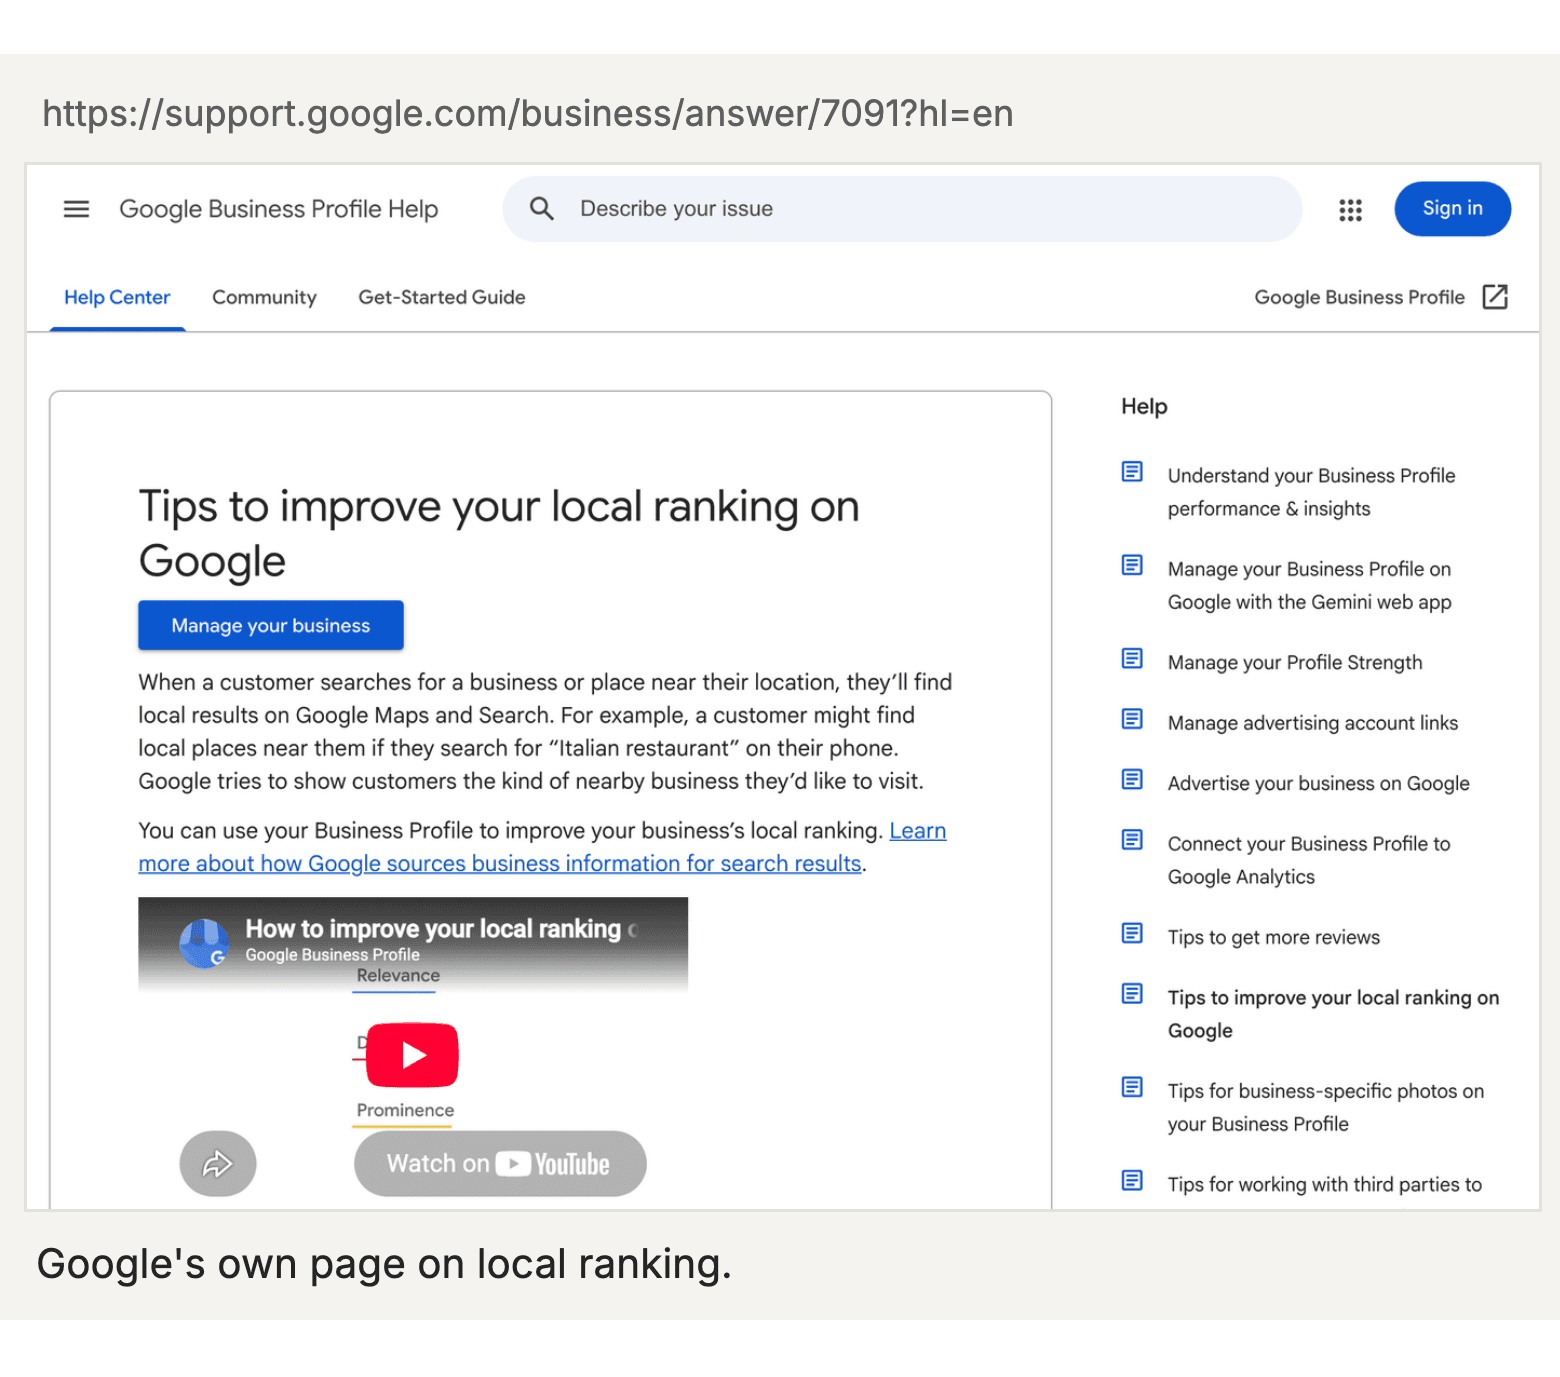This screenshot has height=1377, width=1560.
Task: Click the video share arrow icon
Action: (x=218, y=1163)
